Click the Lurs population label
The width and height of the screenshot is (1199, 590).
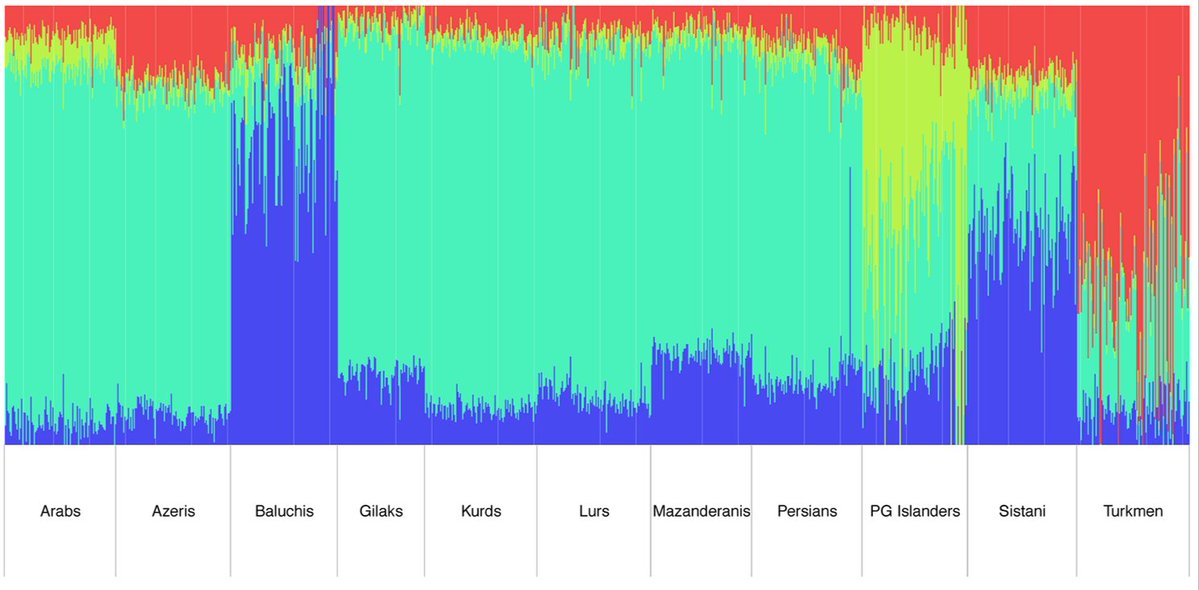pos(594,511)
